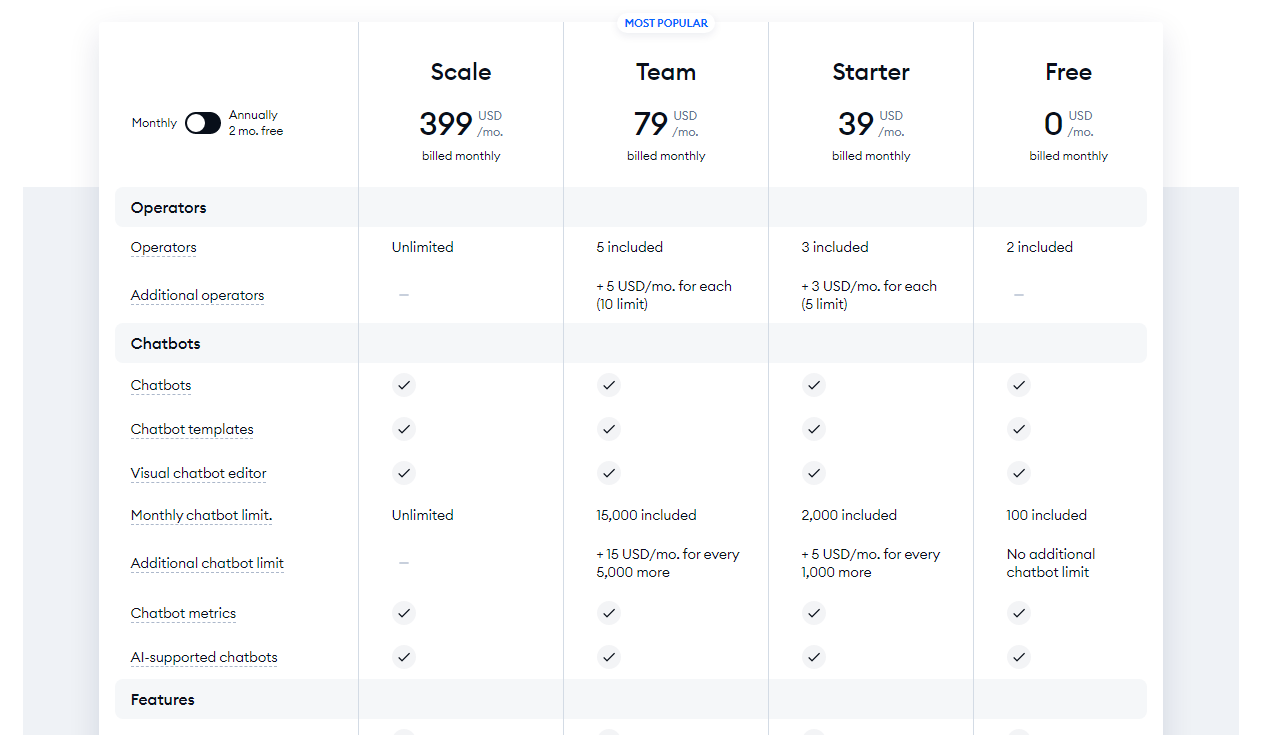Click the Annually 2 mo. free label

[x=256, y=123]
